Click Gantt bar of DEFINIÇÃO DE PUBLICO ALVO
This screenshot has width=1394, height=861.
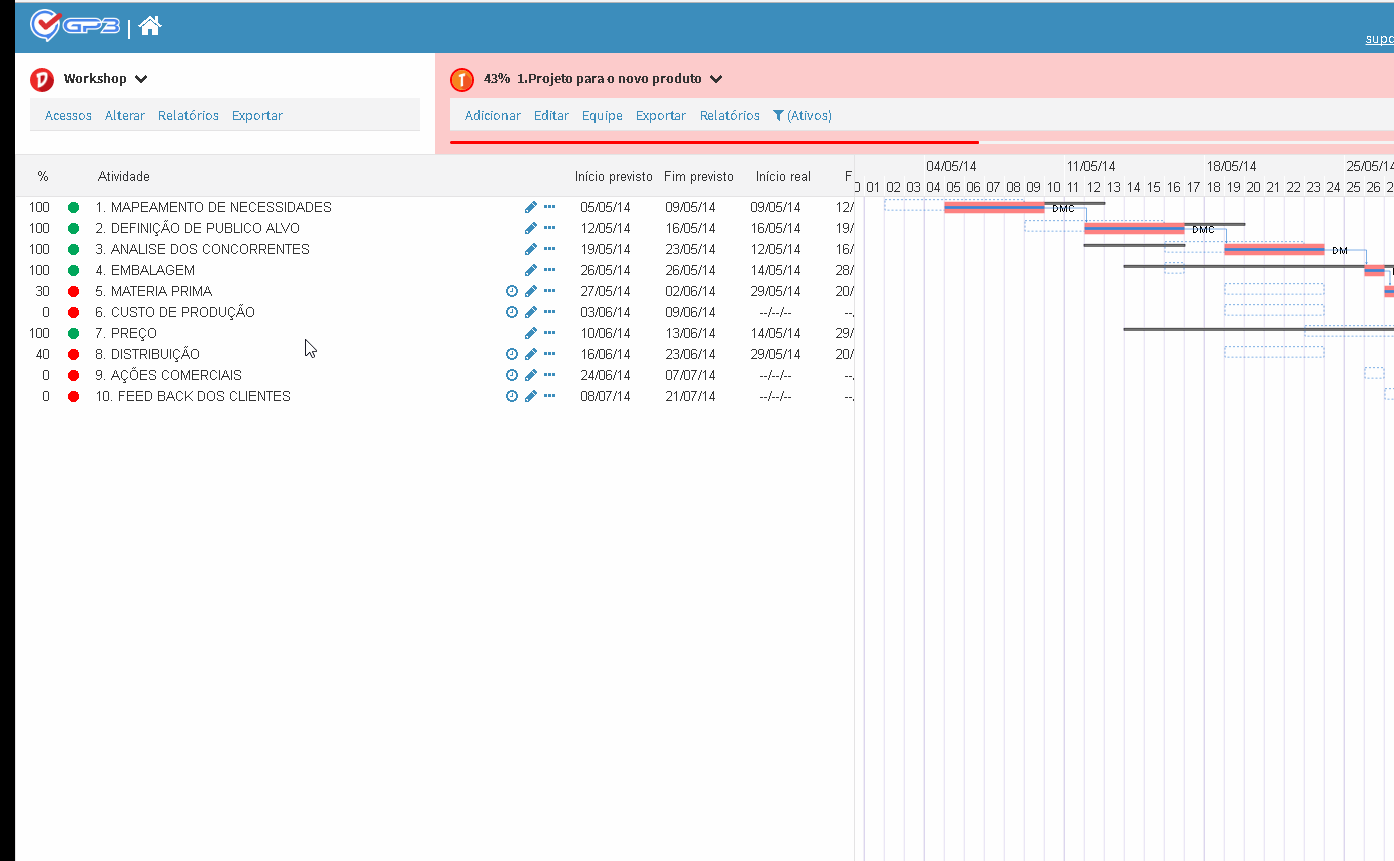(1134, 229)
